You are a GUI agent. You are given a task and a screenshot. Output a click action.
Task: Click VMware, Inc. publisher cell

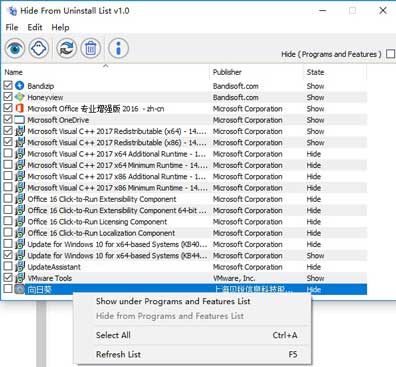(x=234, y=278)
